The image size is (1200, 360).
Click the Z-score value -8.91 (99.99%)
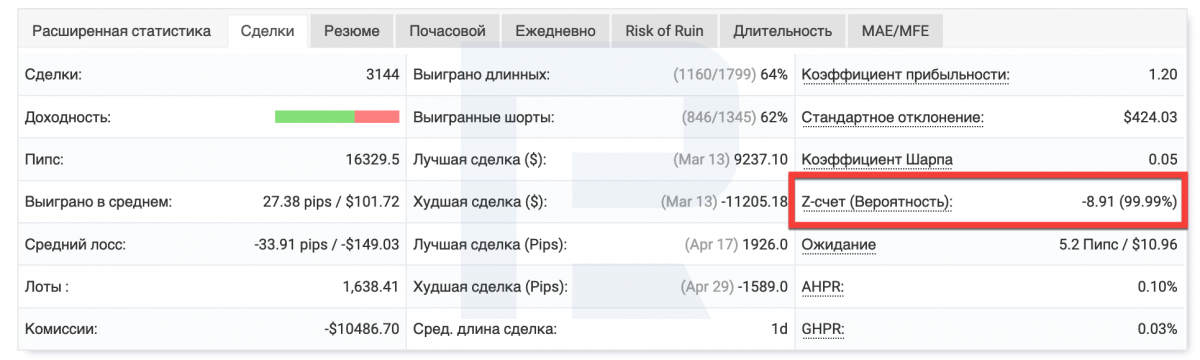(x=1129, y=202)
